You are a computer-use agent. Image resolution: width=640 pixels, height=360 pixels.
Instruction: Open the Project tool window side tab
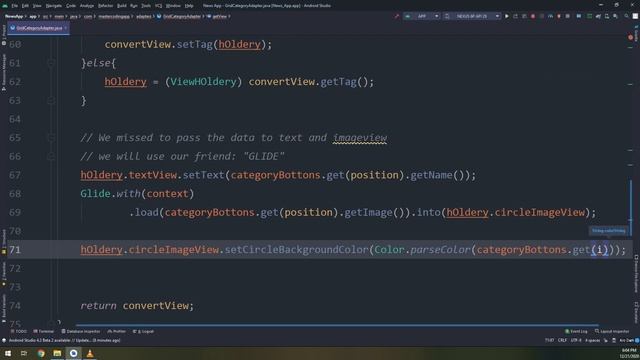coord(4,35)
